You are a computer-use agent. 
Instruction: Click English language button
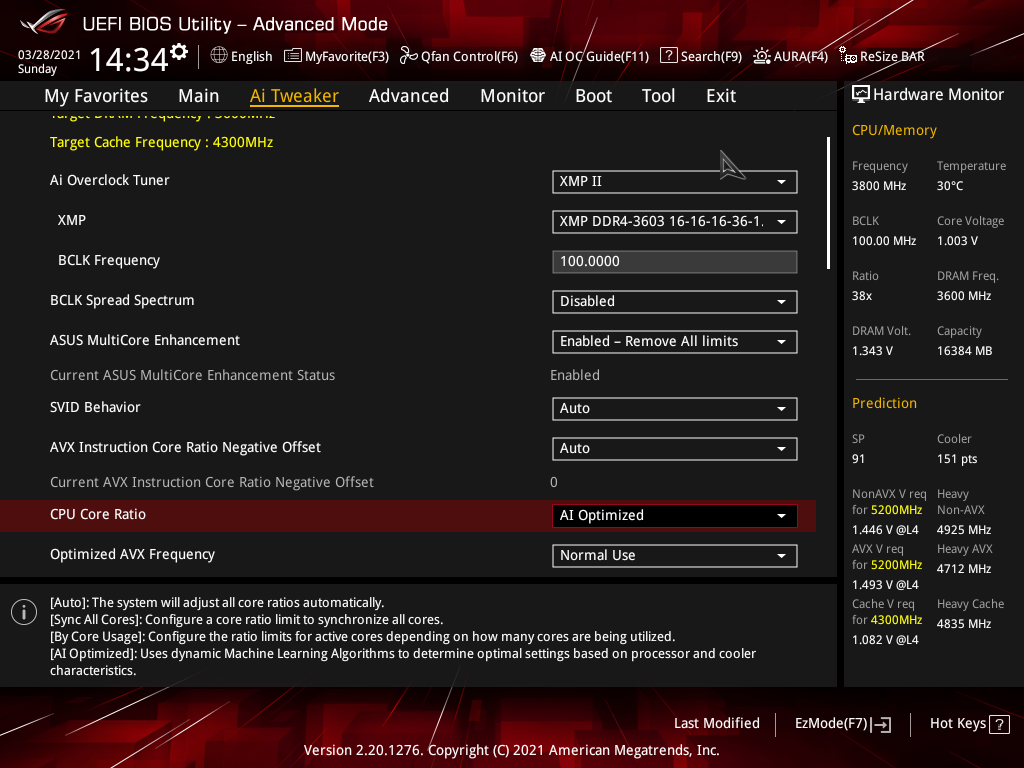pos(242,56)
